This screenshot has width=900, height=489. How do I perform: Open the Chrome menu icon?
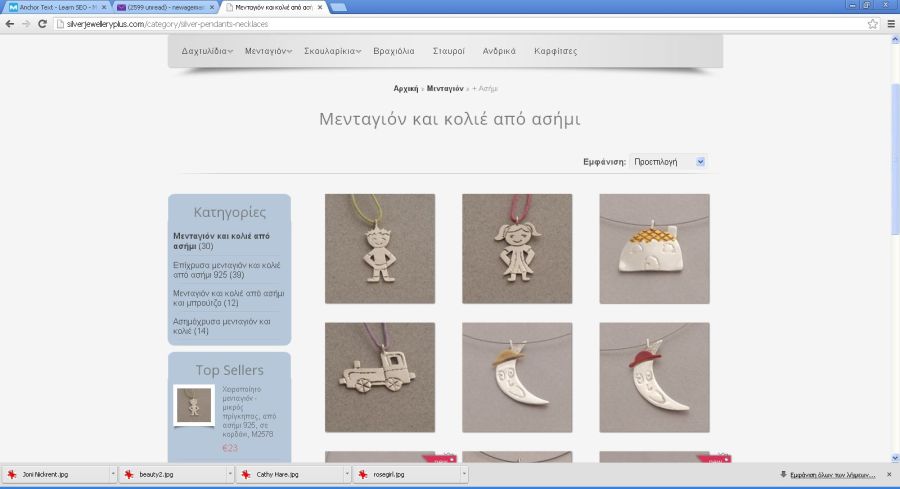(x=890, y=23)
